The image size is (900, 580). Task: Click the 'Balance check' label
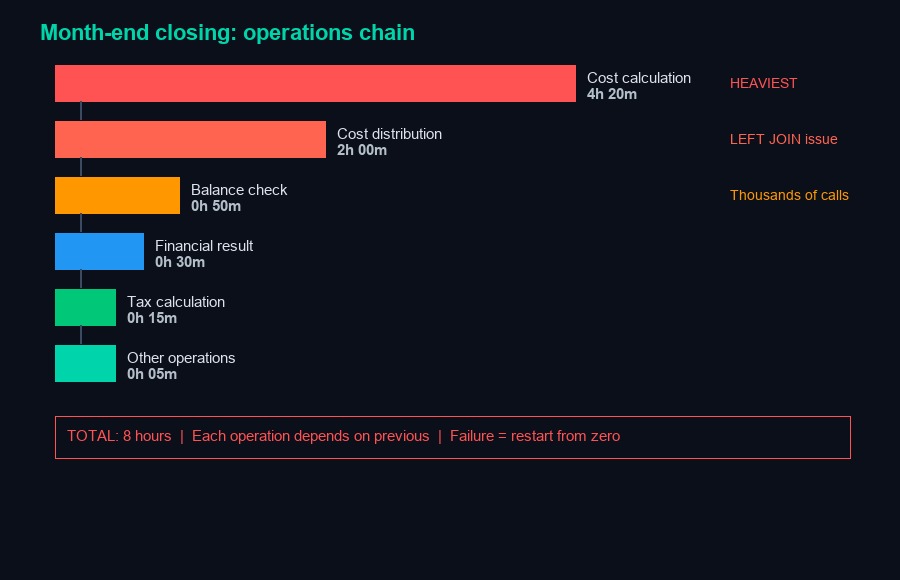[x=239, y=190]
